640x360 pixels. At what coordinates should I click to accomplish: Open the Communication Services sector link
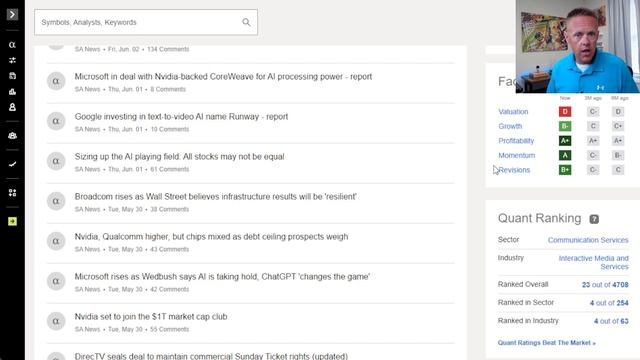[x=588, y=240]
